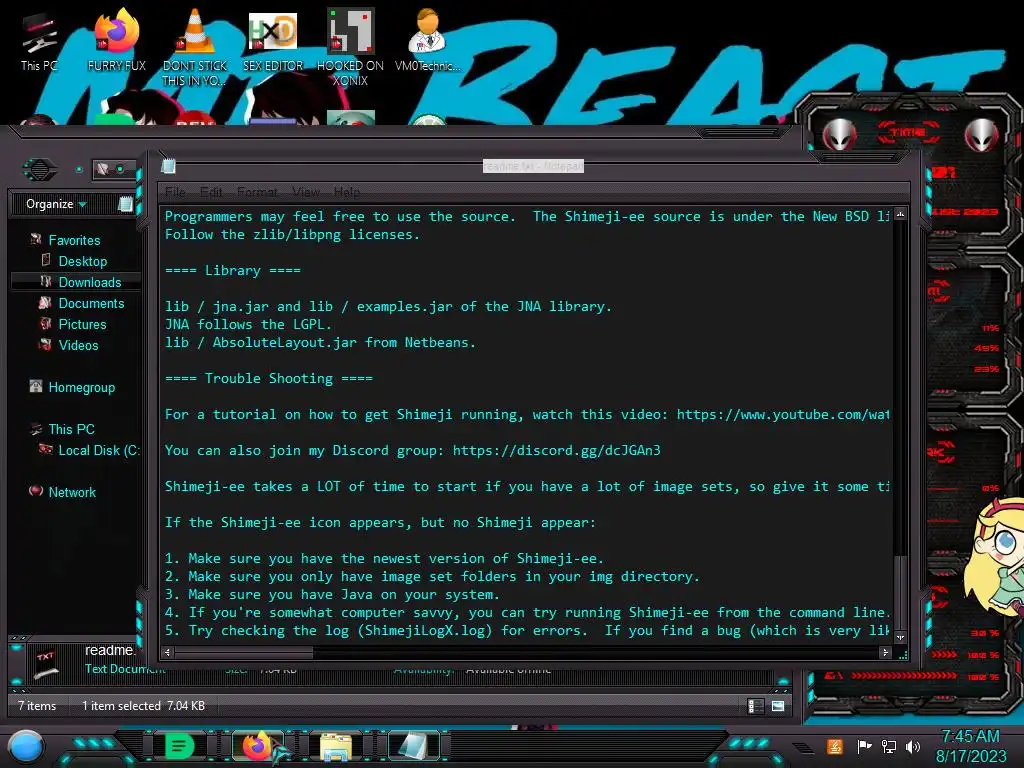Click the Favorites star icon
The width and height of the screenshot is (1024, 768).
click(x=36, y=240)
